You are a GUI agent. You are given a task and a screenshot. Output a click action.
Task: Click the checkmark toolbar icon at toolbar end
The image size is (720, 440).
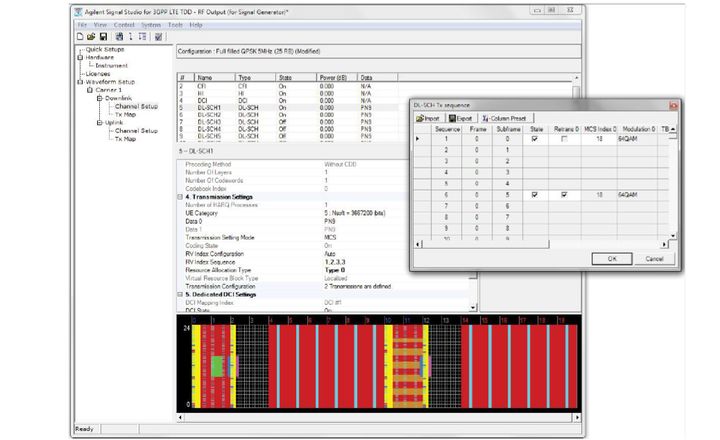point(158,36)
